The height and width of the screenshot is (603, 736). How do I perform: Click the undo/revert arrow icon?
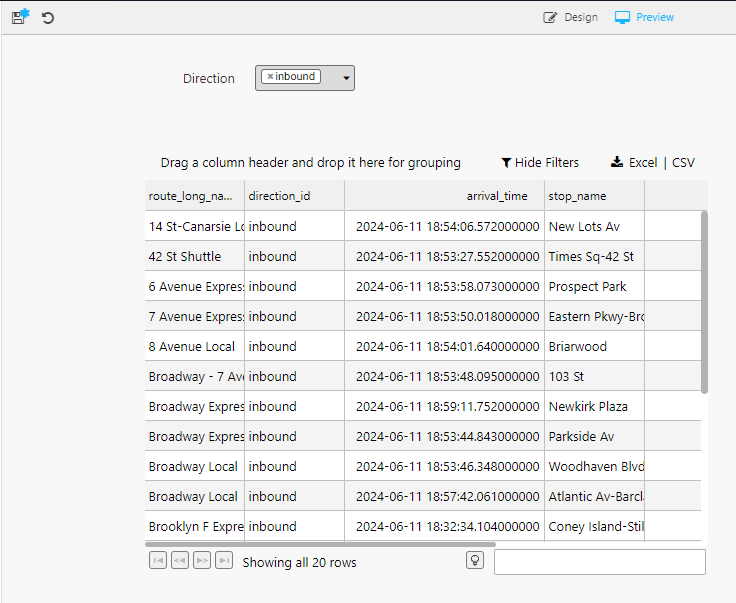[x=48, y=18]
